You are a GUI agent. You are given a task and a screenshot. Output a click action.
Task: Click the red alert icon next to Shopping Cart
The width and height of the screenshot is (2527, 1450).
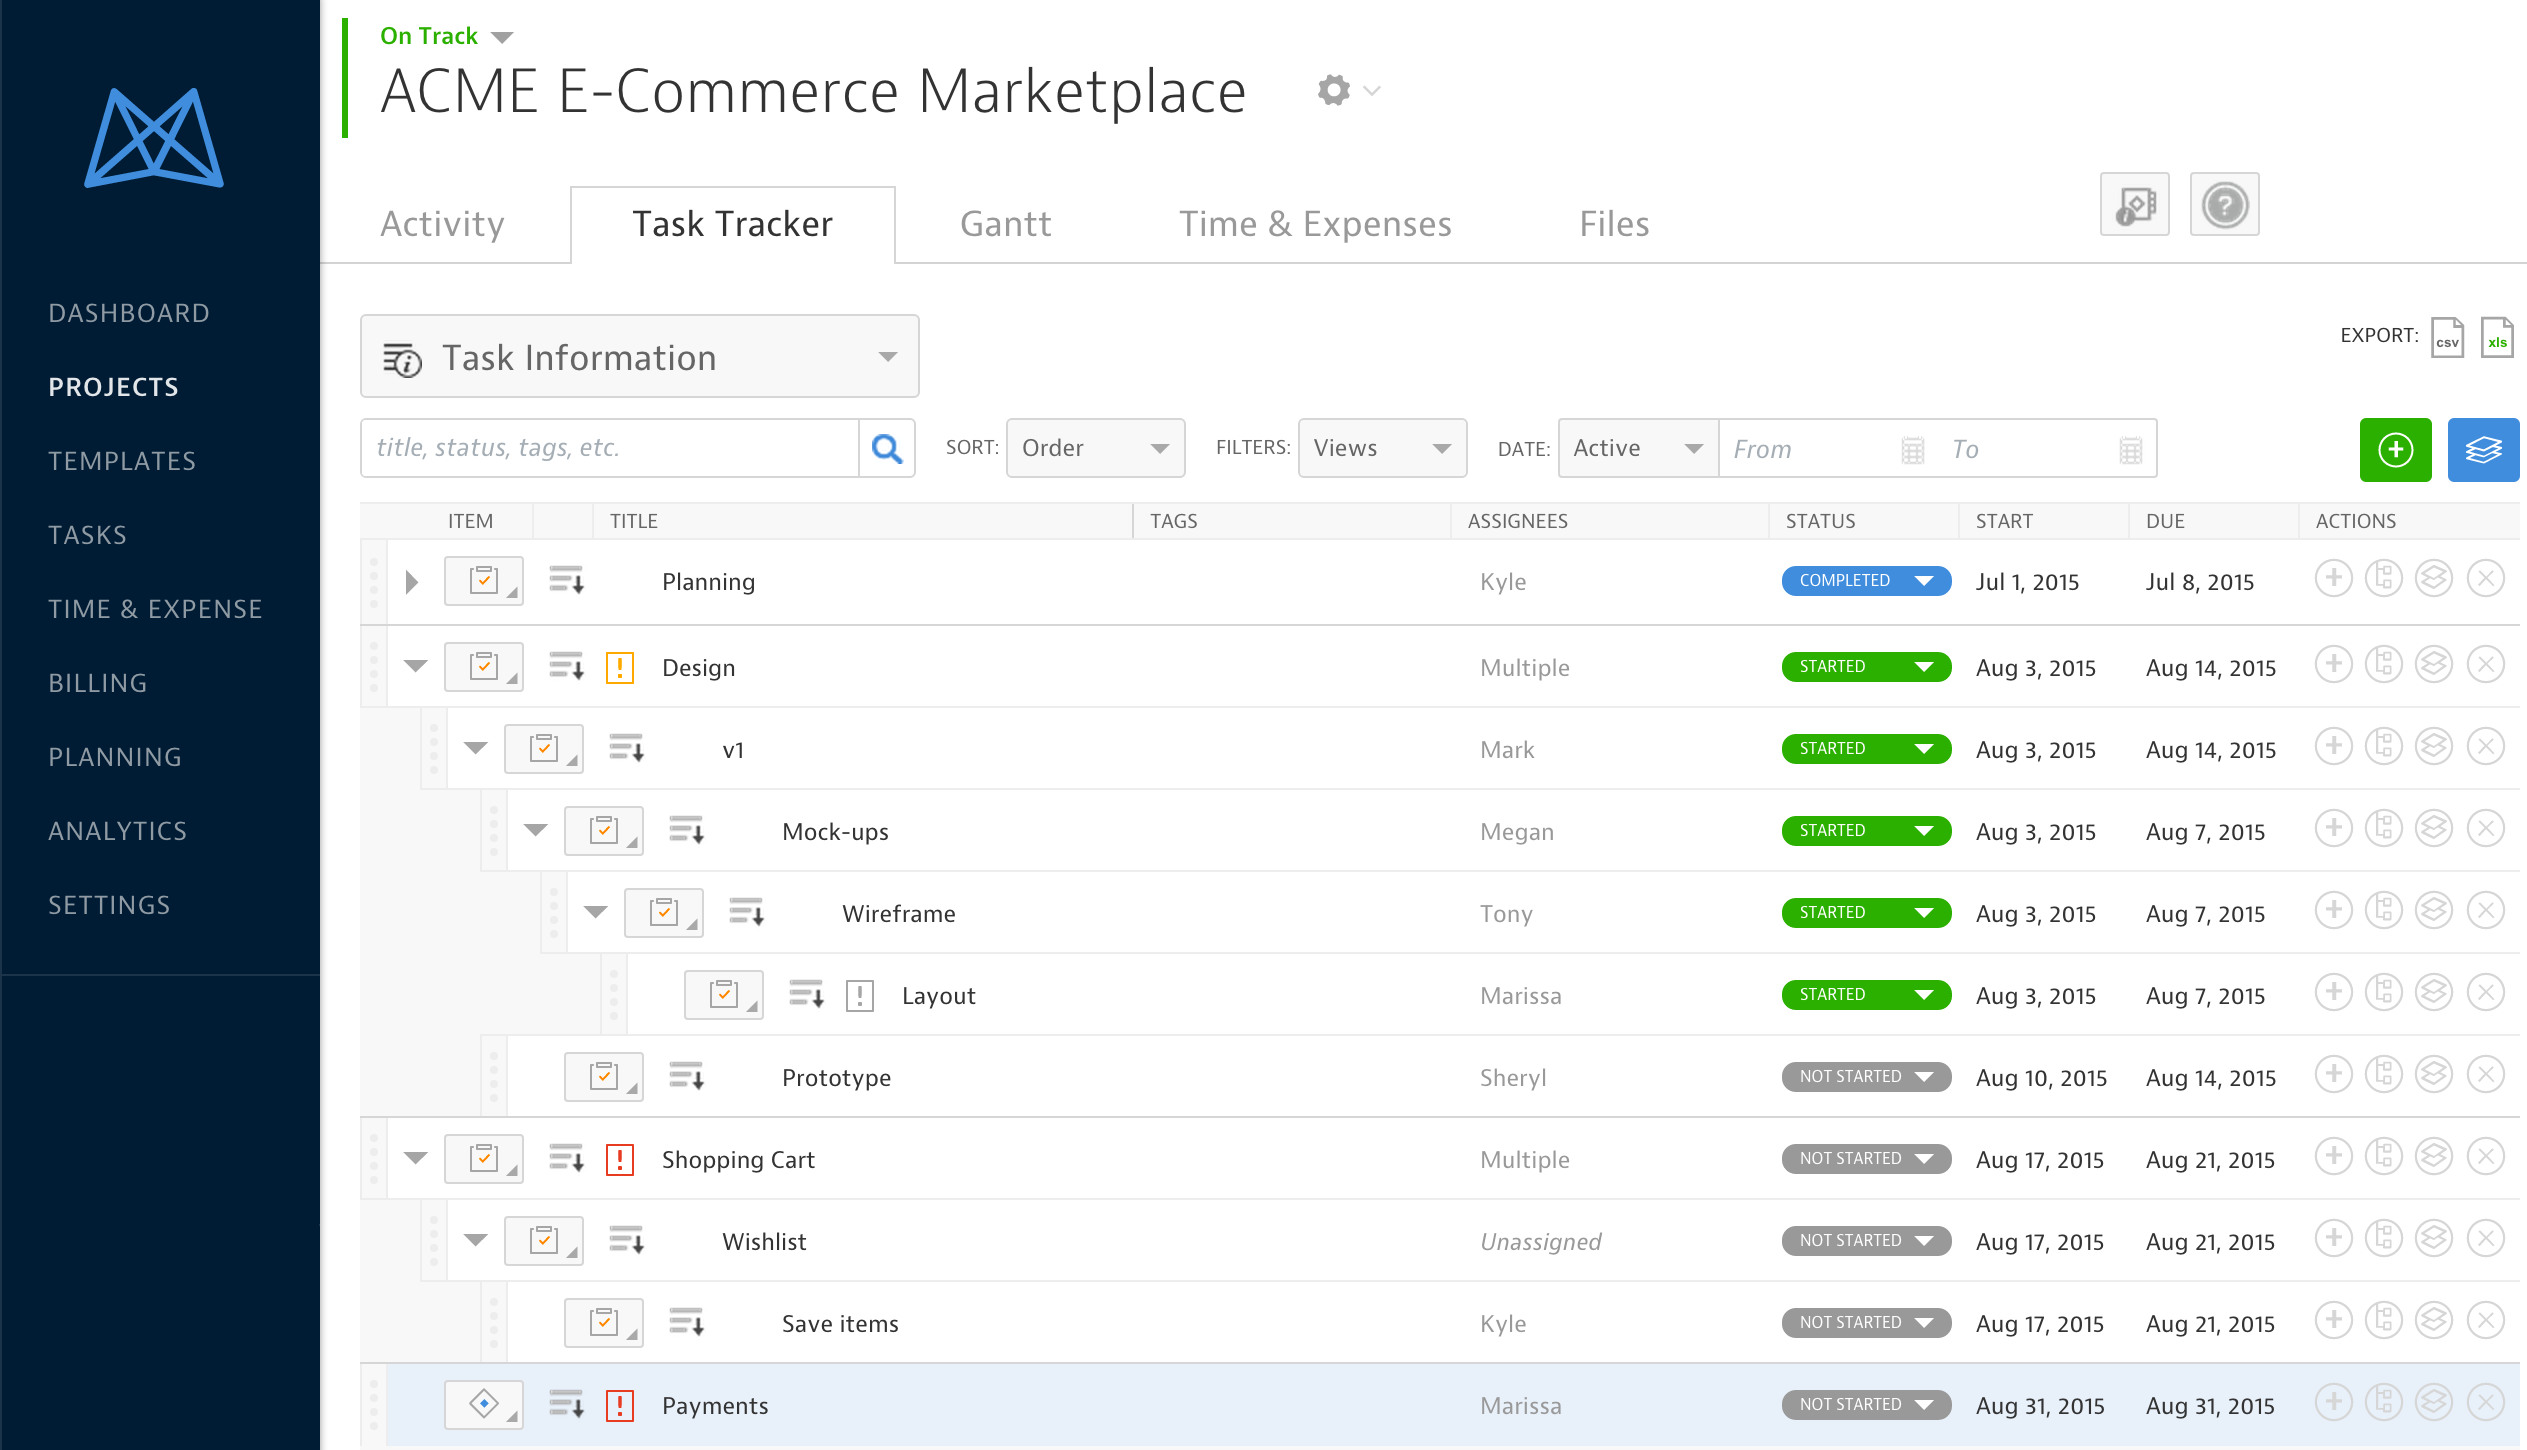tap(620, 1159)
